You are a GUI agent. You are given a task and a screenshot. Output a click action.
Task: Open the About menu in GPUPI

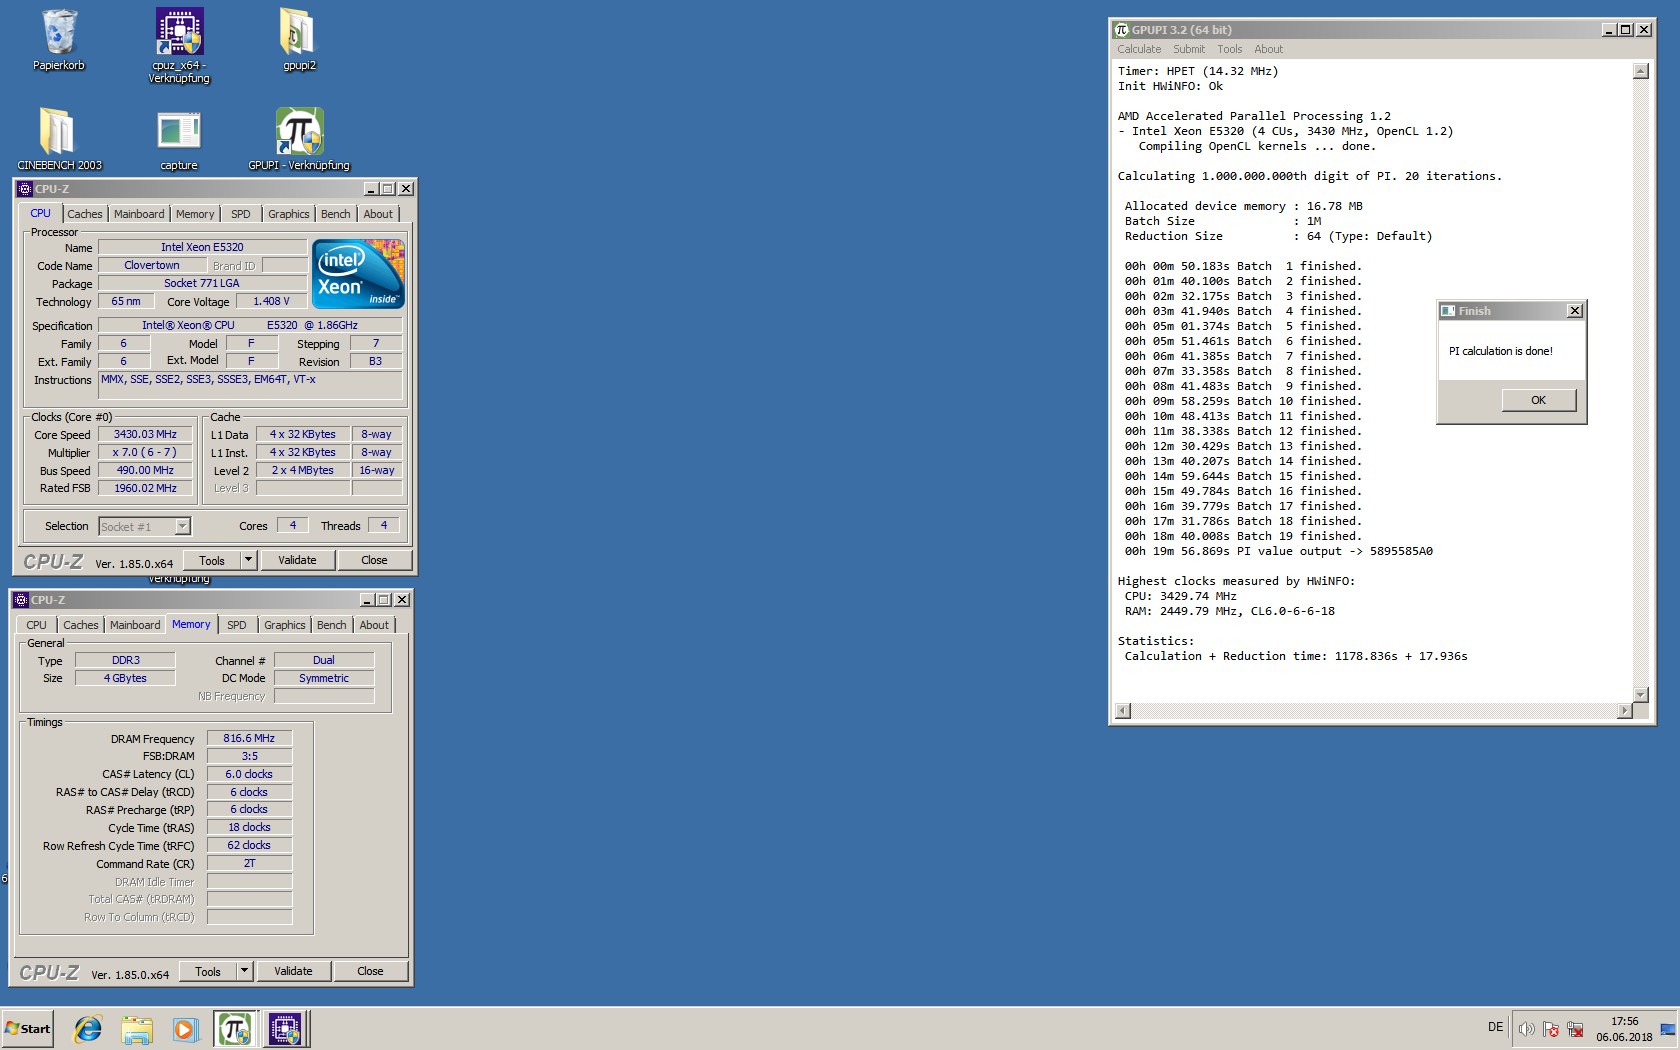click(1268, 49)
